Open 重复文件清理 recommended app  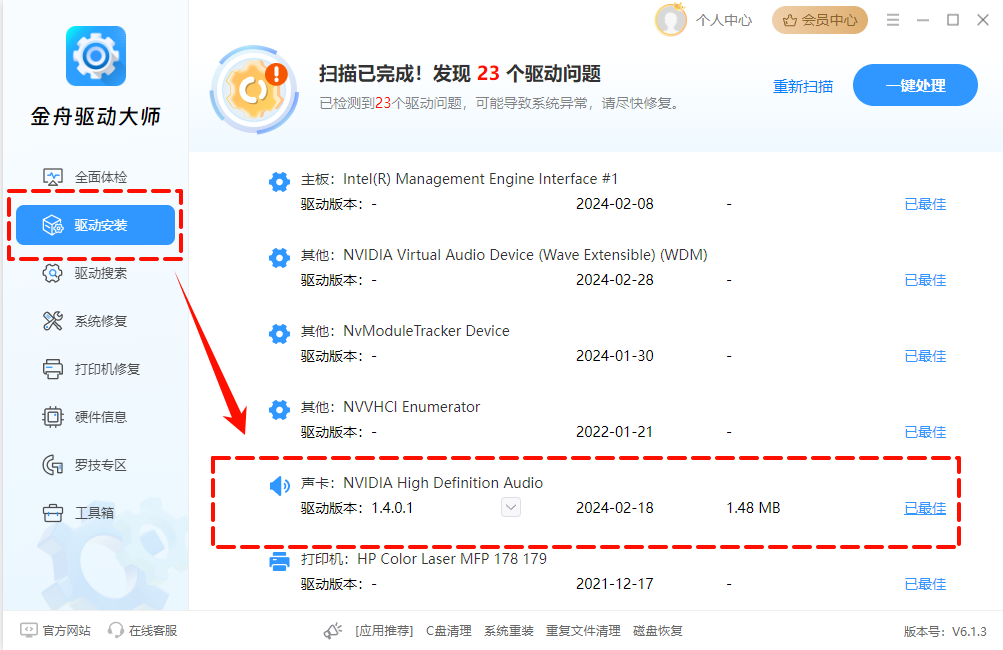tap(583, 631)
